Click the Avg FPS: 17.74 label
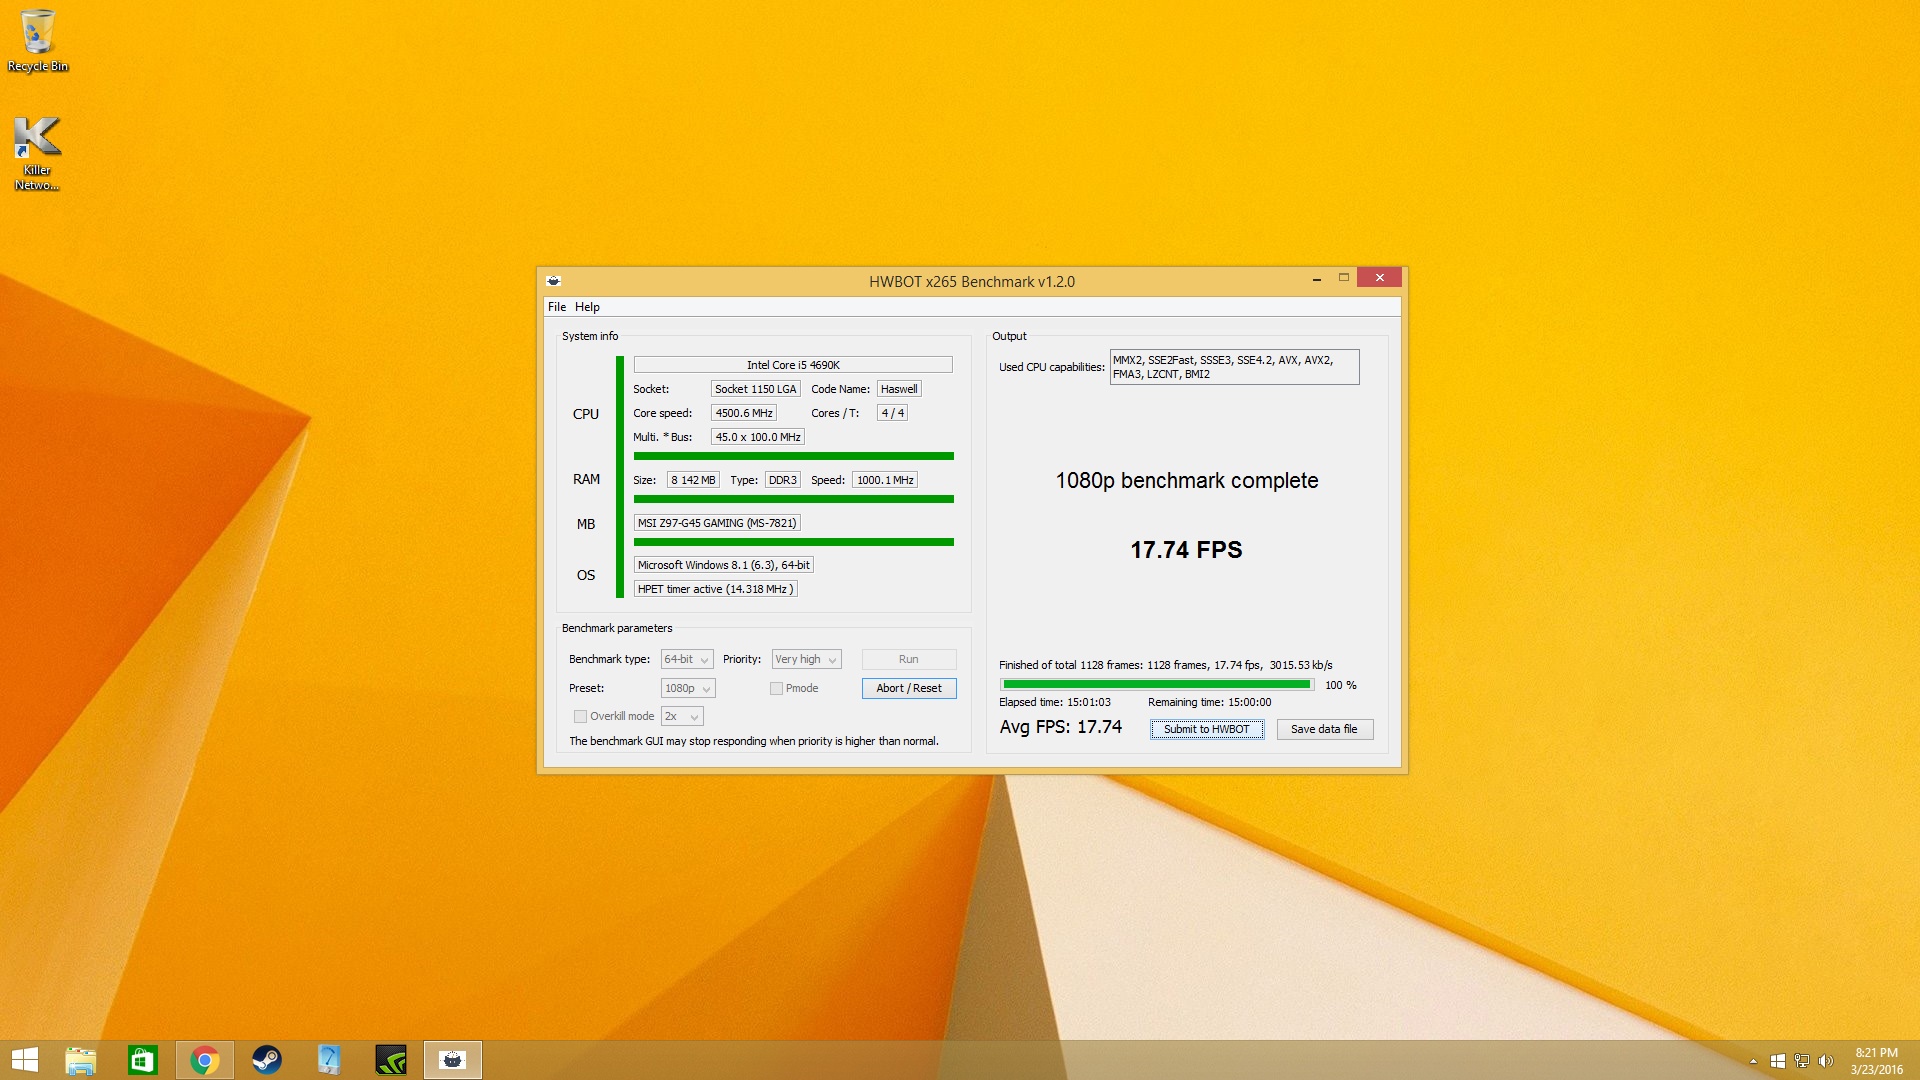The height and width of the screenshot is (1080, 1920). click(1061, 727)
